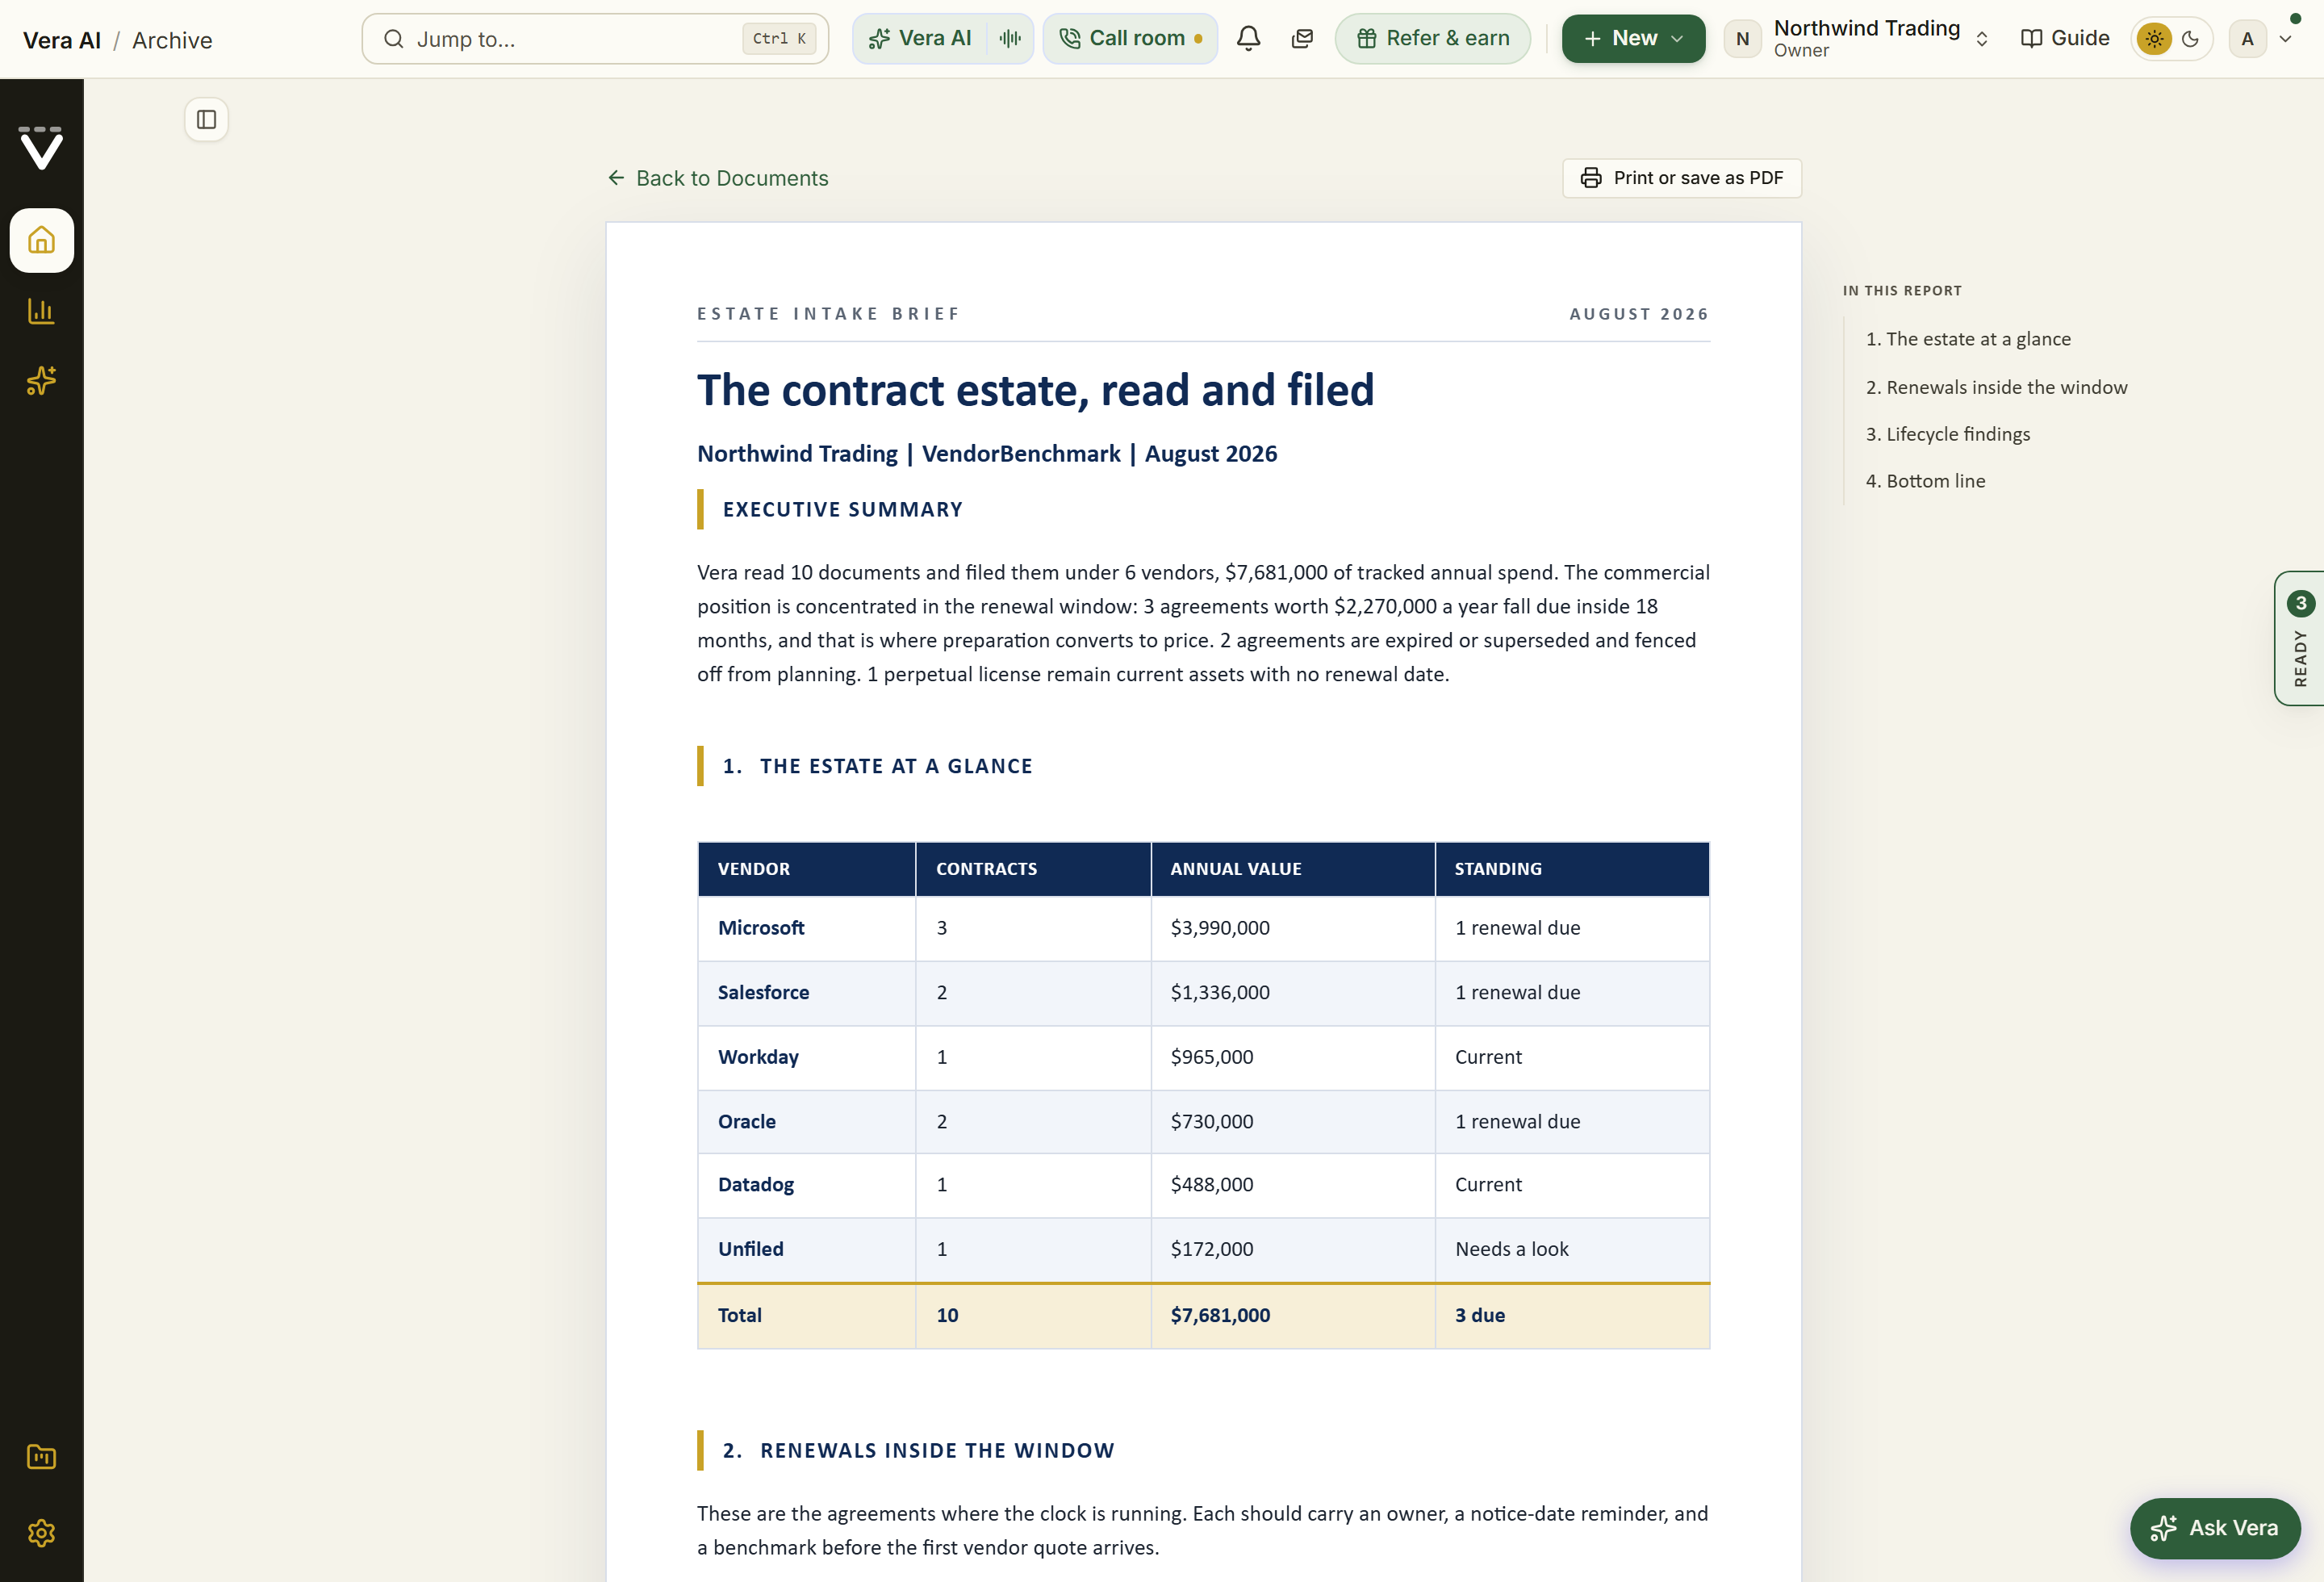This screenshot has width=2324, height=1582.
Task: Start Vera AI voice waveform icon
Action: click(1010, 39)
